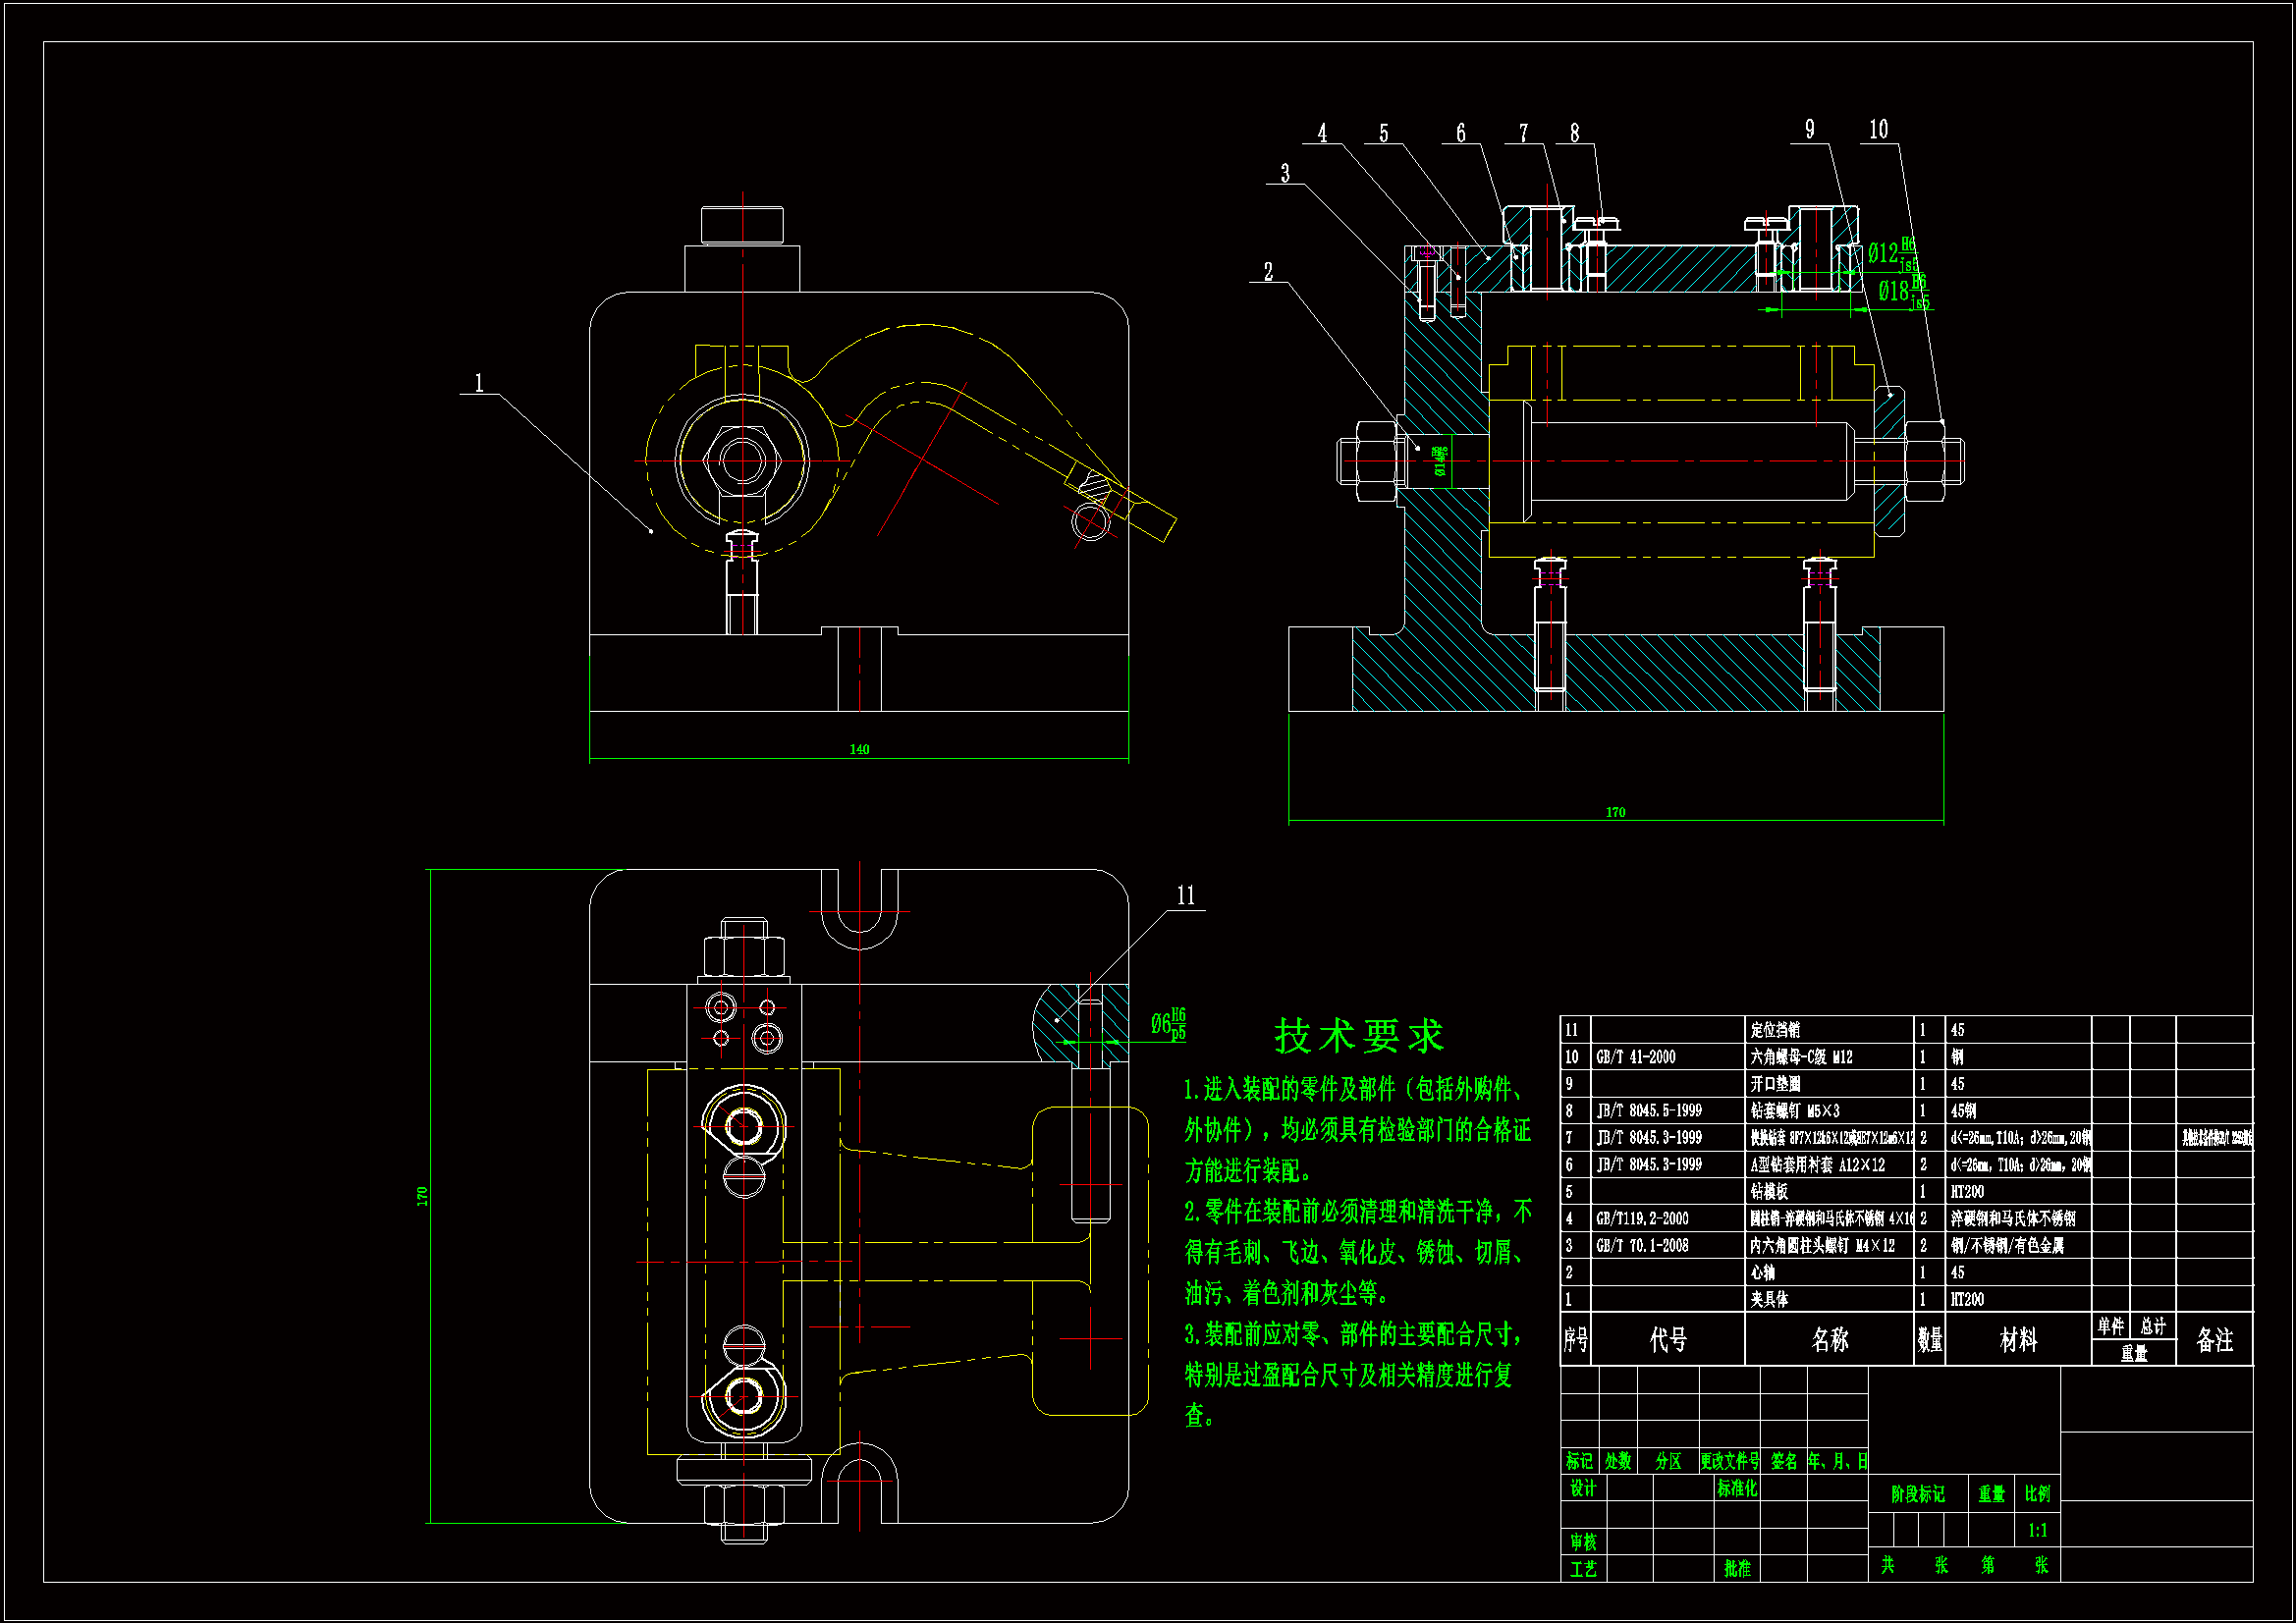Click part balloon number 3

(x=1285, y=174)
